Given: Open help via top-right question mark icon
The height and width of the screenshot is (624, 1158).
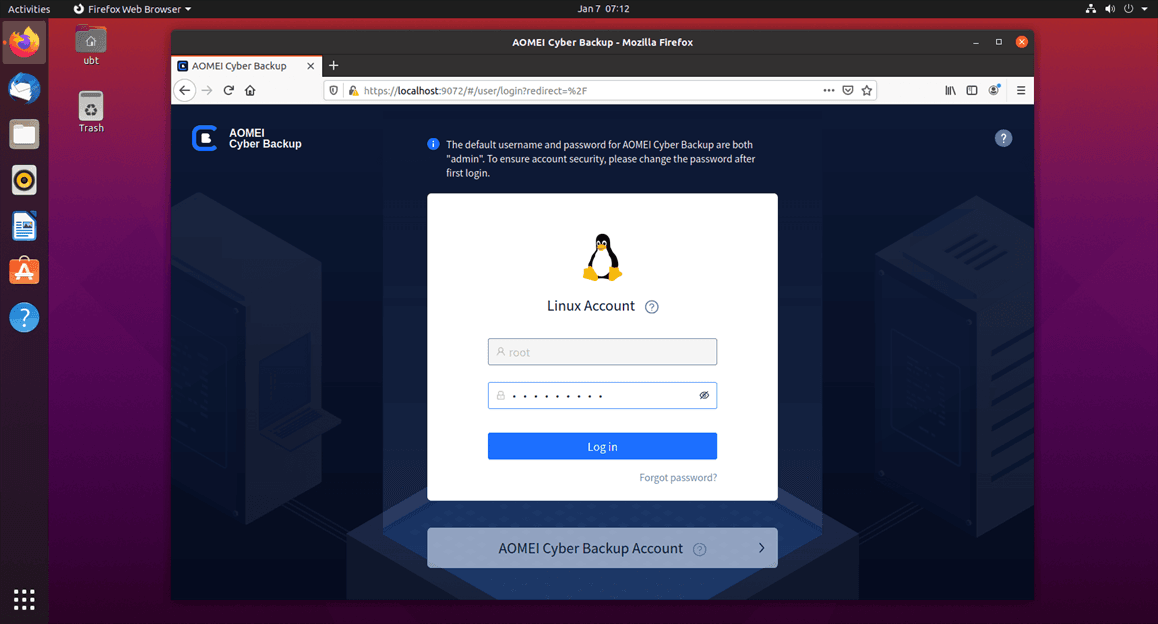Looking at the screenshot, I should [1003, 138].
